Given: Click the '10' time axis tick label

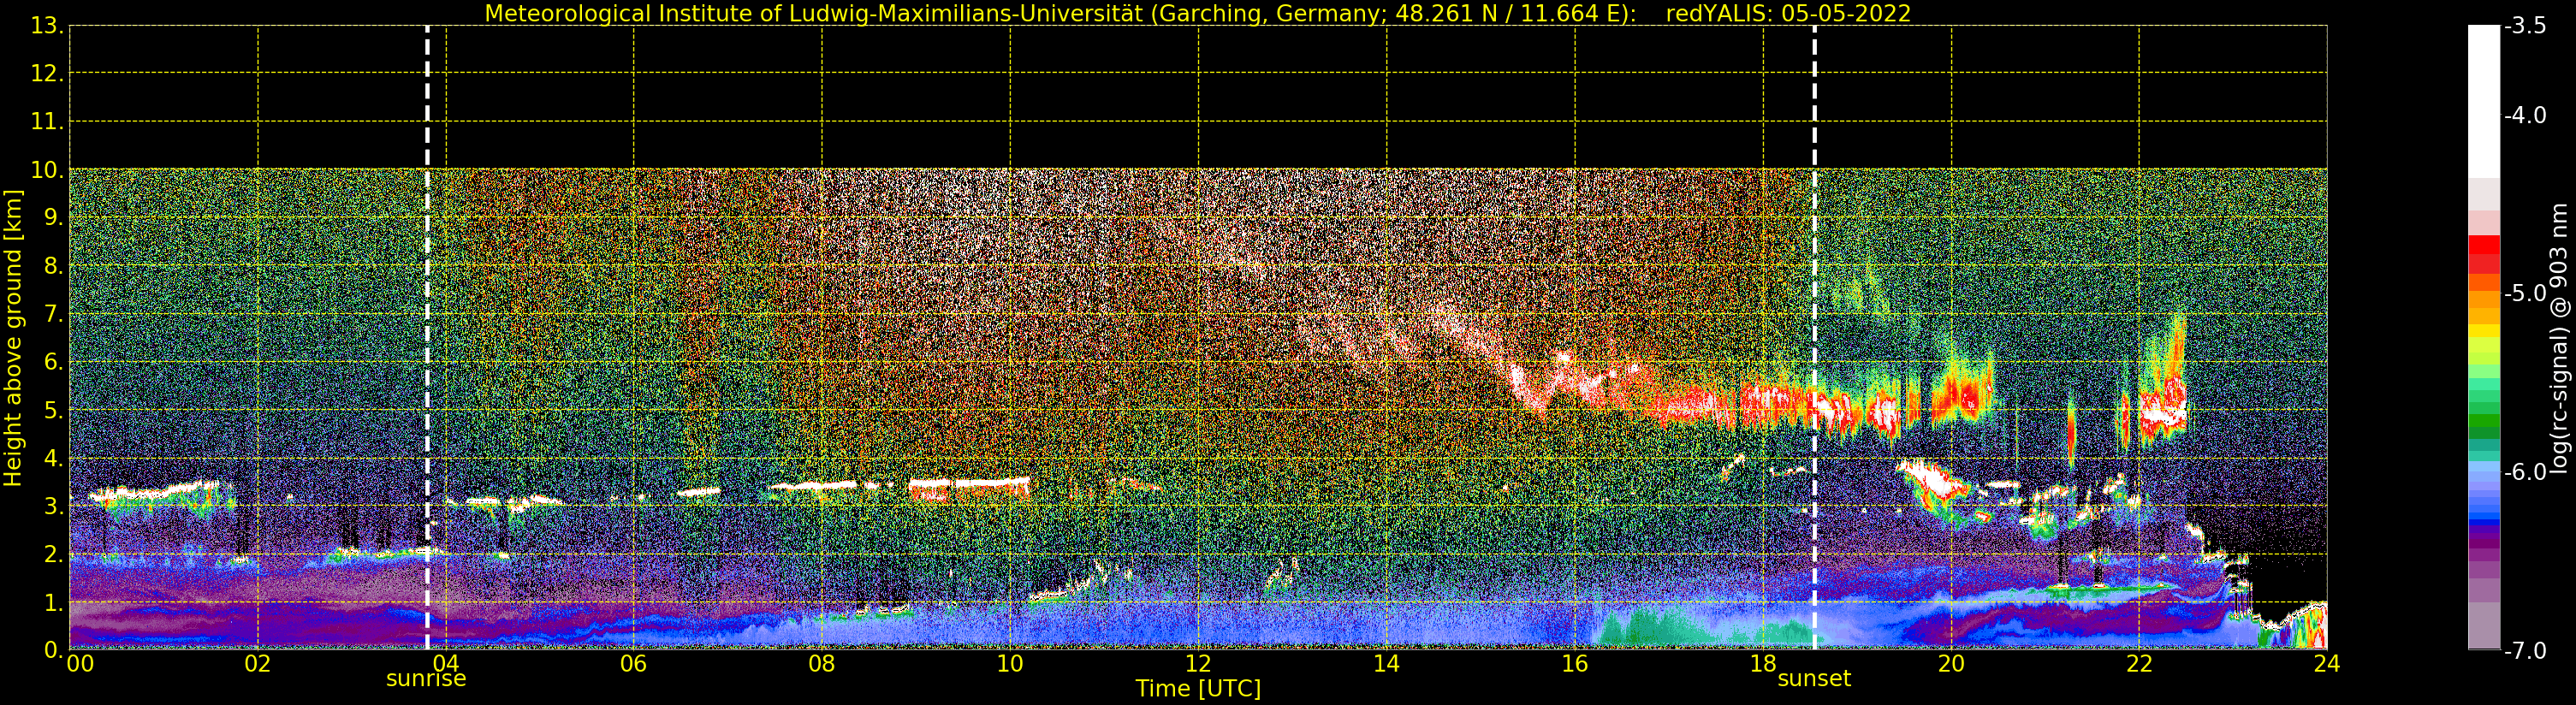Looking at the screenshot, I should click(x=1010, y=664).
